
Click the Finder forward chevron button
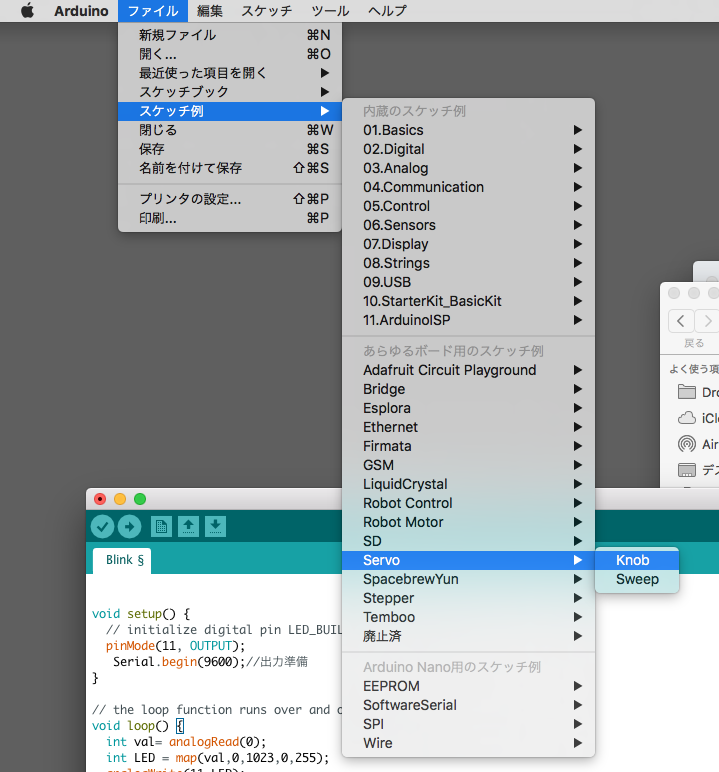coord(708,322)
